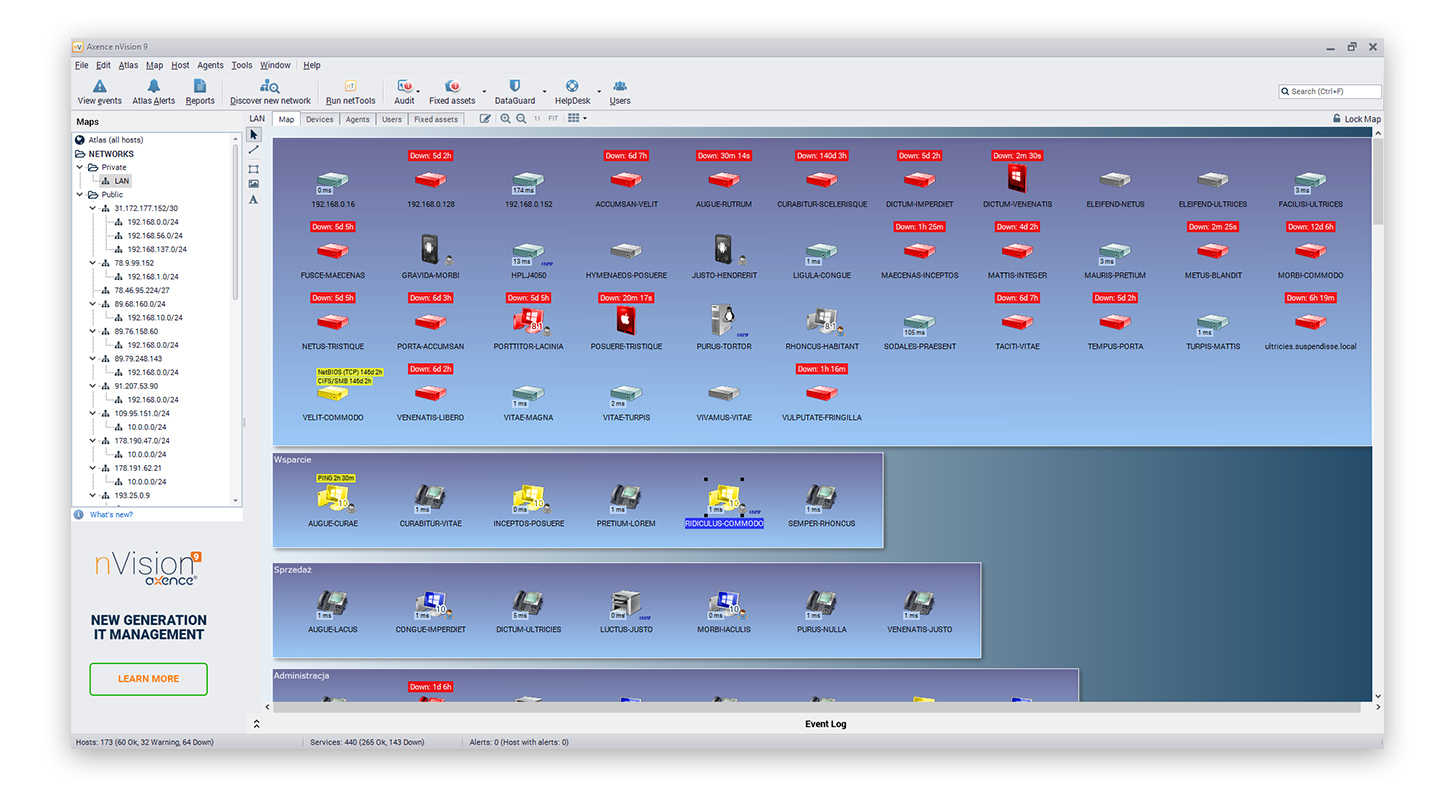Start Discover new network

[x=269, y=92]
